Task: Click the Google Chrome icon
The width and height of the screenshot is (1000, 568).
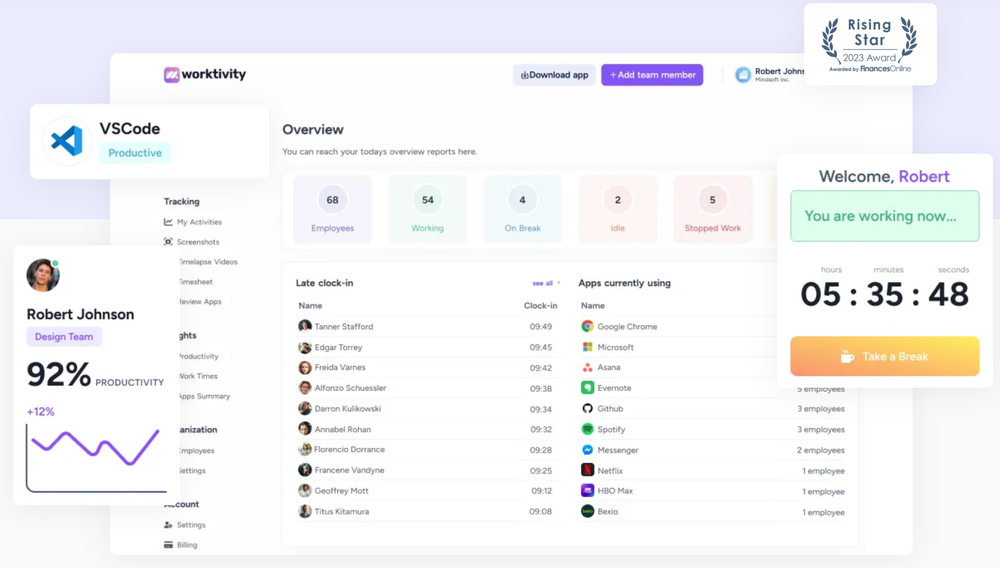Action: (587, 326)
